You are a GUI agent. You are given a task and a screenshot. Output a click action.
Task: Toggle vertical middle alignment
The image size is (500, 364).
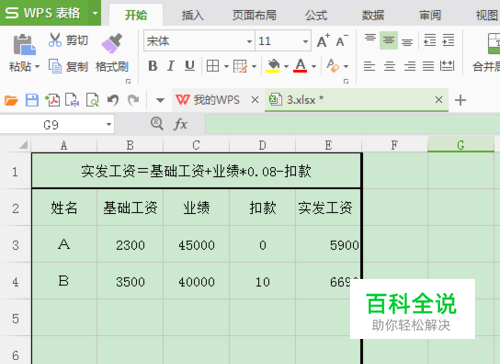pyautogui.click(x=388, y=41)
